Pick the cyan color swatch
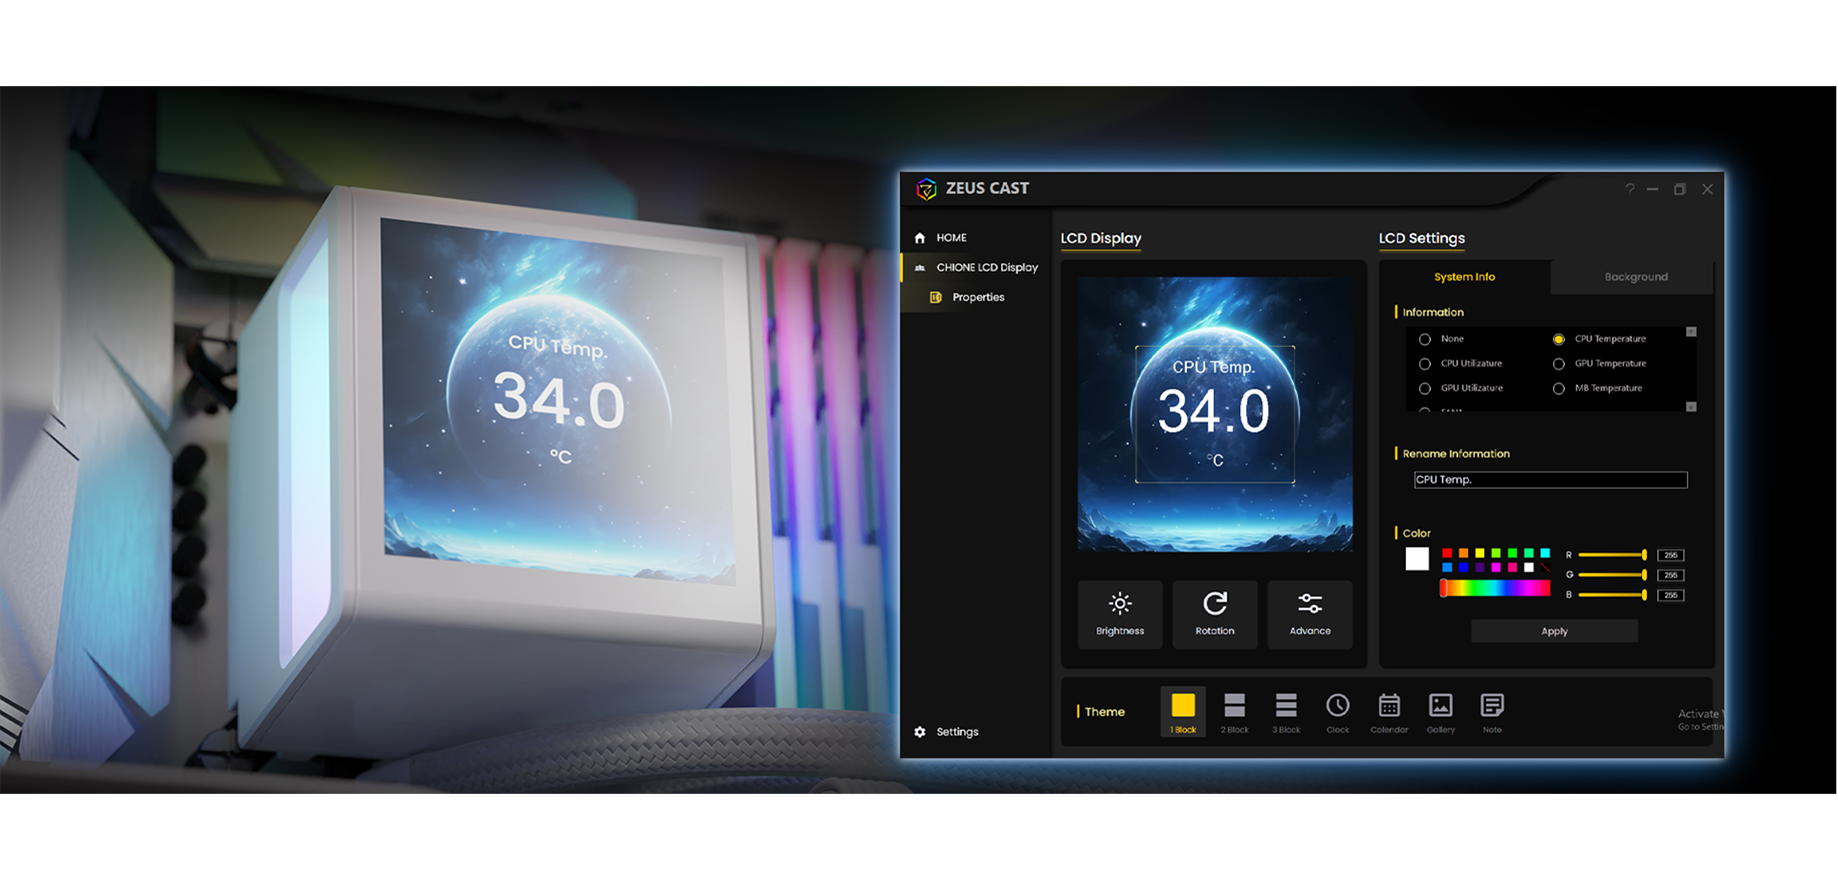This screenshot has height=880, width=1837. click(x=1545, y=553)
